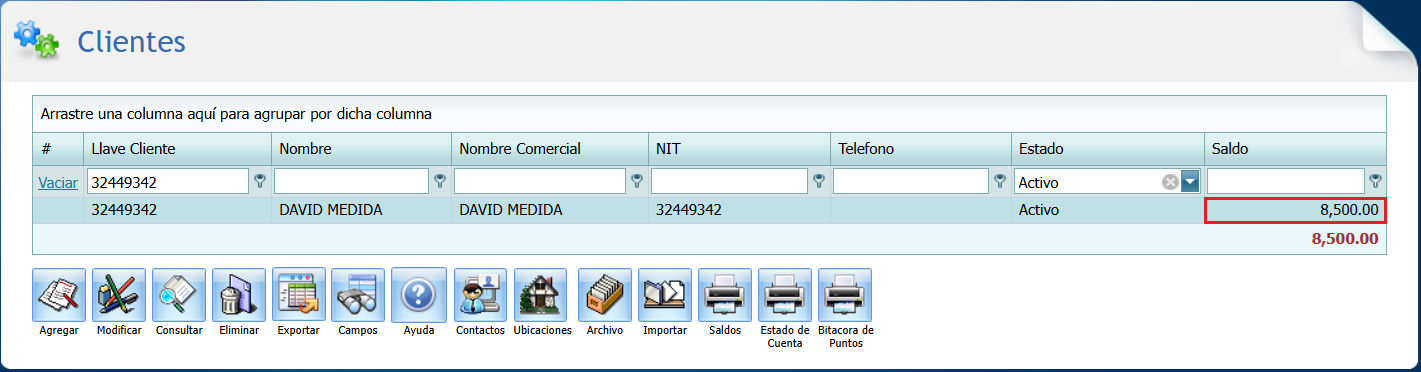Select the DAVID MEDIDA Nombre Comercial cell
Screen dimensions: 1421x372
click(549, 210)
